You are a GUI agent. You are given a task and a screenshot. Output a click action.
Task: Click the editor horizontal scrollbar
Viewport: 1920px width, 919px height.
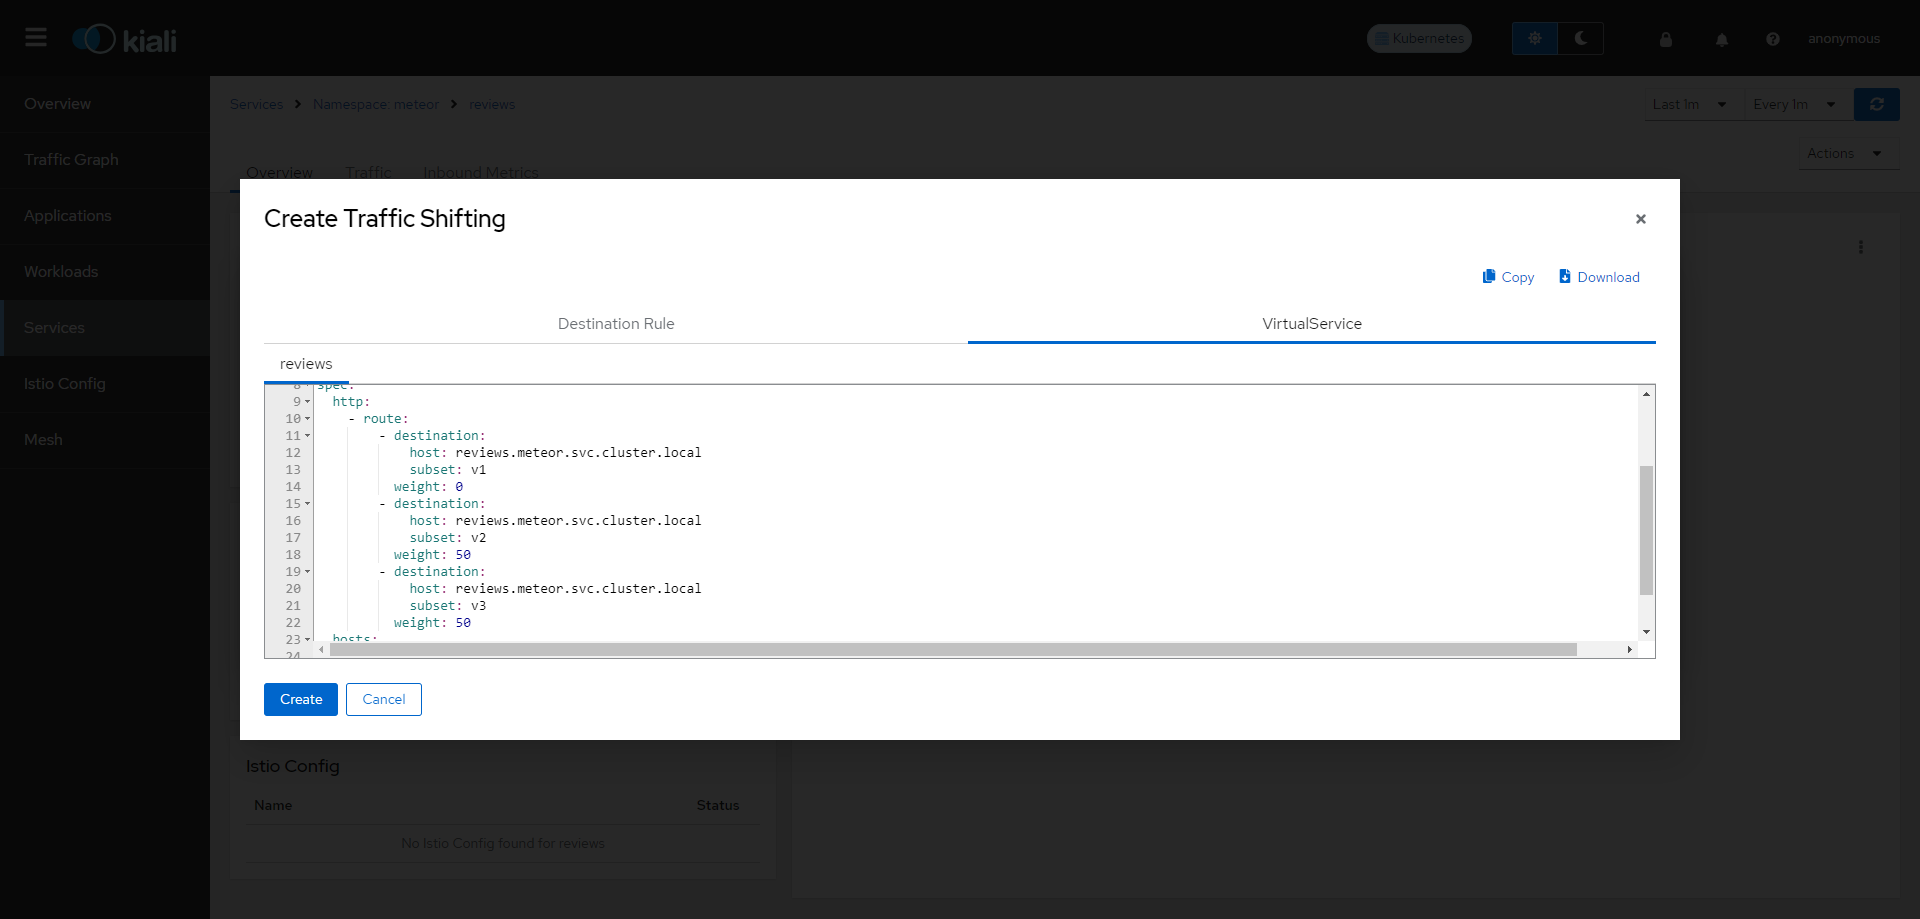(953, 650)
